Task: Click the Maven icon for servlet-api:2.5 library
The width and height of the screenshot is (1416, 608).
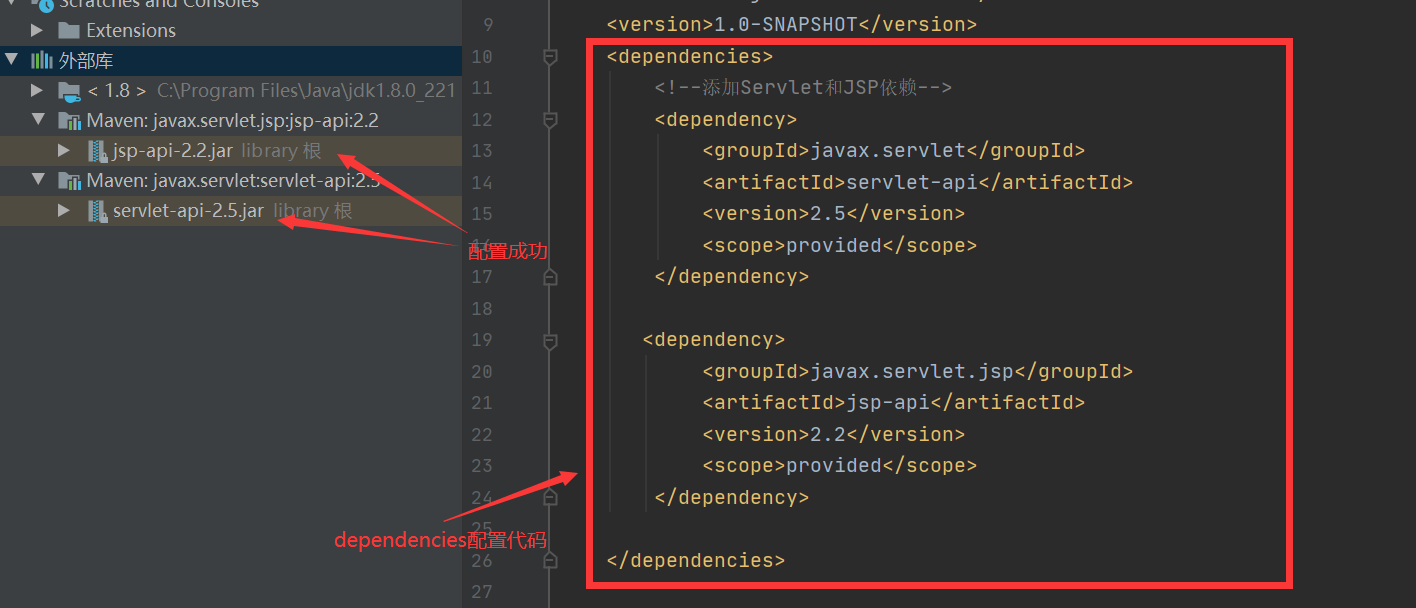Action: click(71, 181)
